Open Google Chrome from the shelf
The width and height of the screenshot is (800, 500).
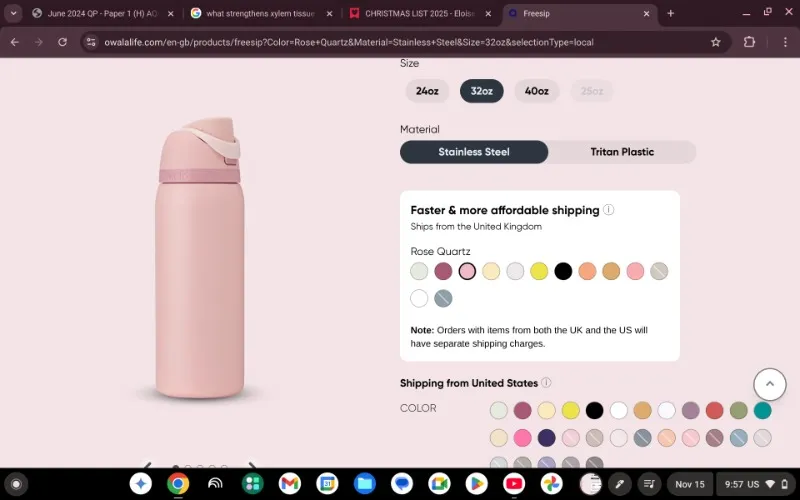pos(178,484)
